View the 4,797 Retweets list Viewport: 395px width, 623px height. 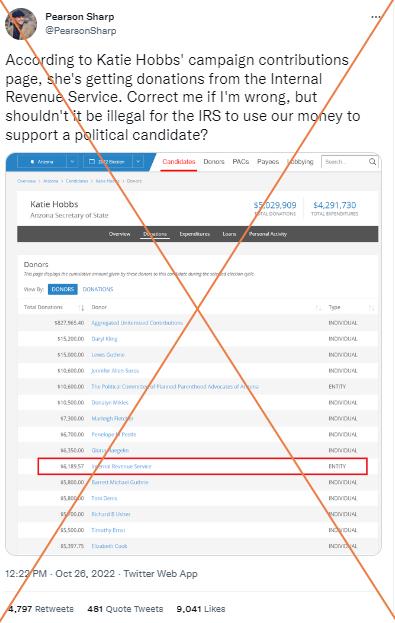tap(41, 609)
